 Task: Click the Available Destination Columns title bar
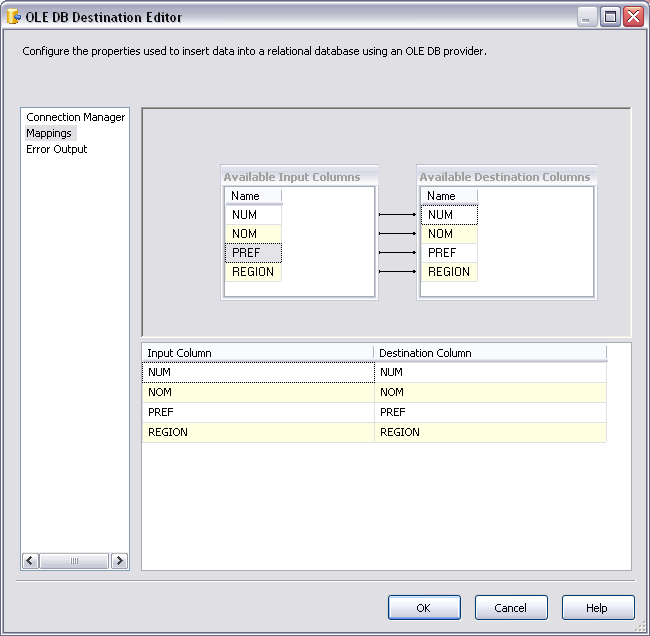coord(507,177)
